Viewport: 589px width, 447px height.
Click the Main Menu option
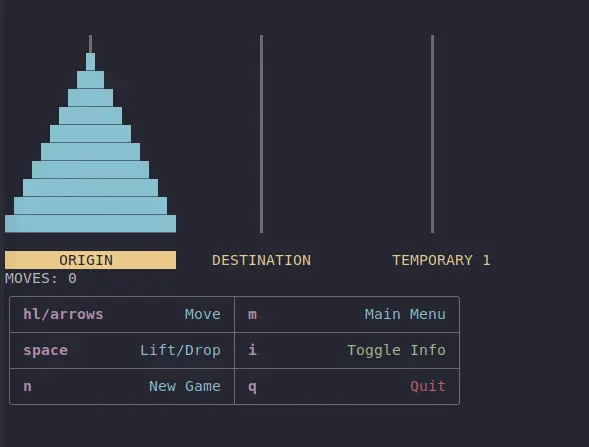pos(405,314)
